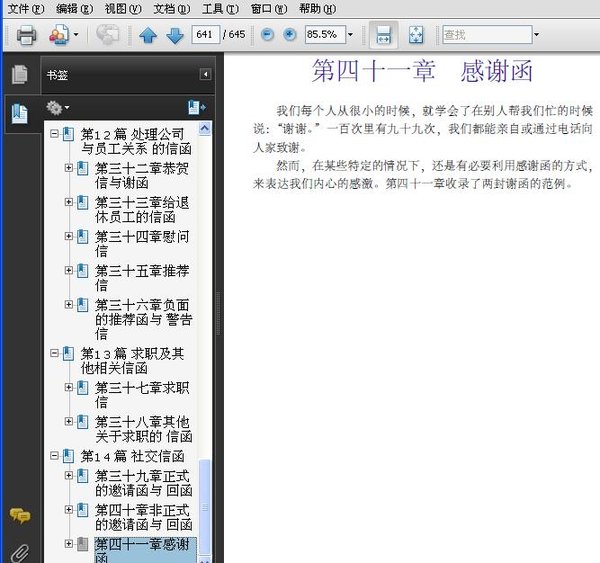Expand the 第三十五章推荐信 bookmark
600x563 pixels.
tap(68, 270)
